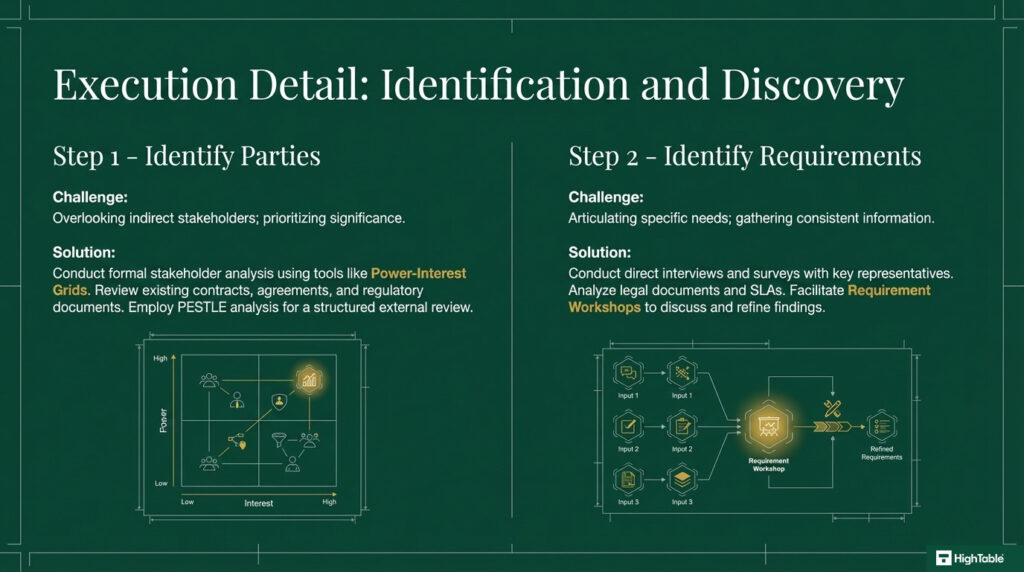Select the gold chevron arrows after the workshop

pos(832,427)
